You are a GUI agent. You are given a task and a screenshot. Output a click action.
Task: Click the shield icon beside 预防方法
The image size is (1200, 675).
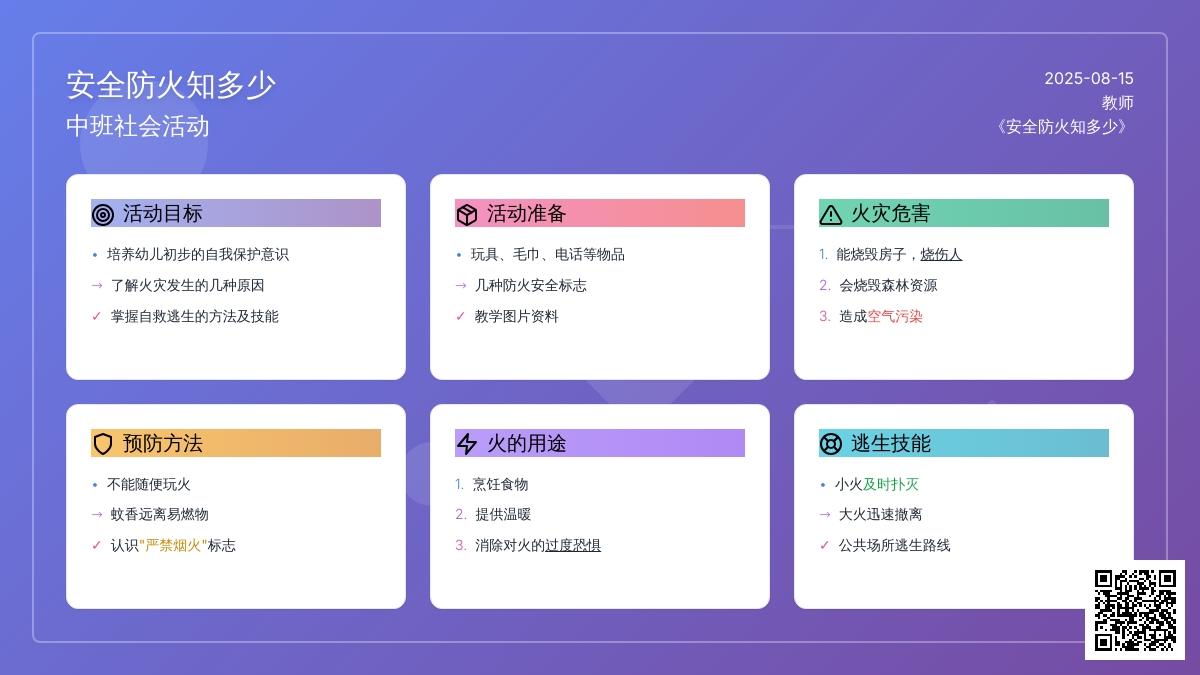tap(103, 444)
